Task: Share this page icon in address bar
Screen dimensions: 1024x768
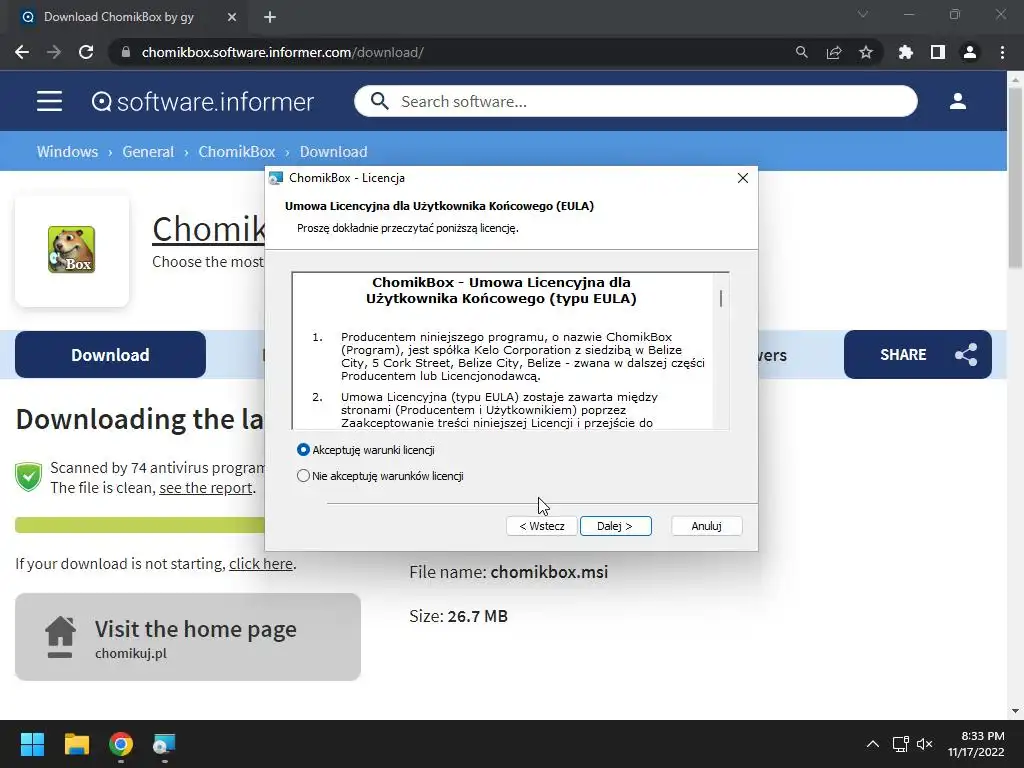Action: pyautogui.click(x=834, y=52)
